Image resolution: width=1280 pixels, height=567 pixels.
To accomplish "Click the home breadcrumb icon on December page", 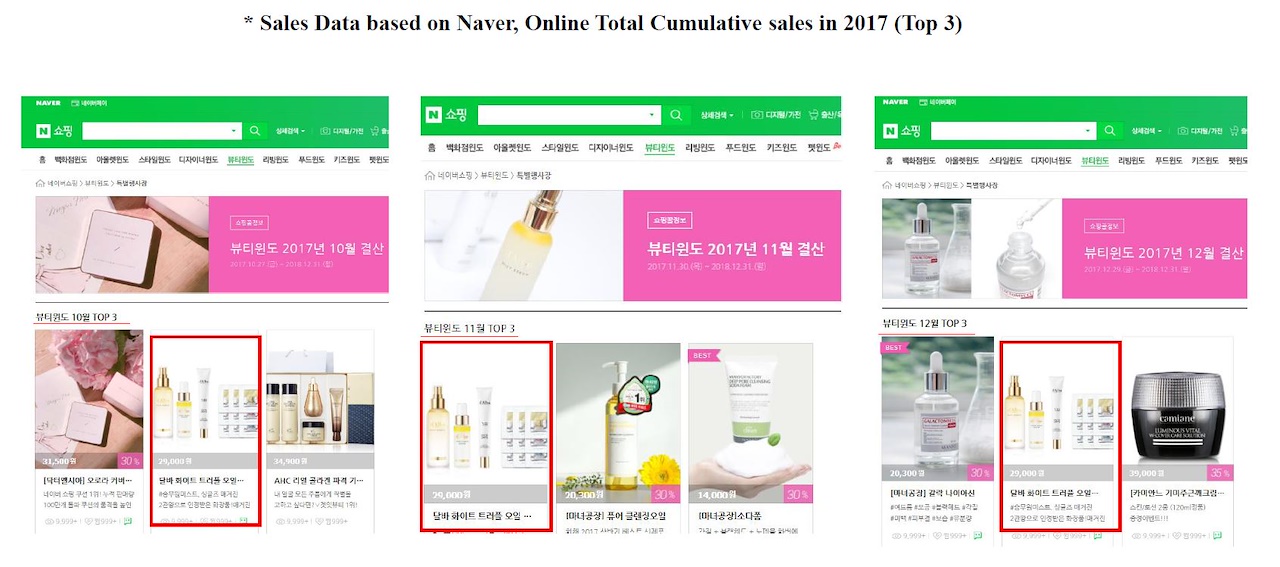I will [x=887, y=185].
